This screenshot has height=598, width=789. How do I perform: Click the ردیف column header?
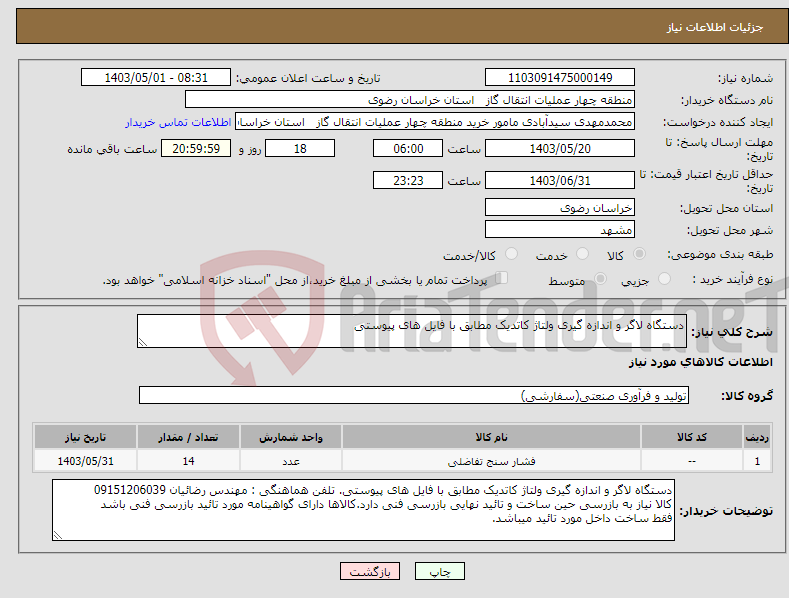click(757, 437)
